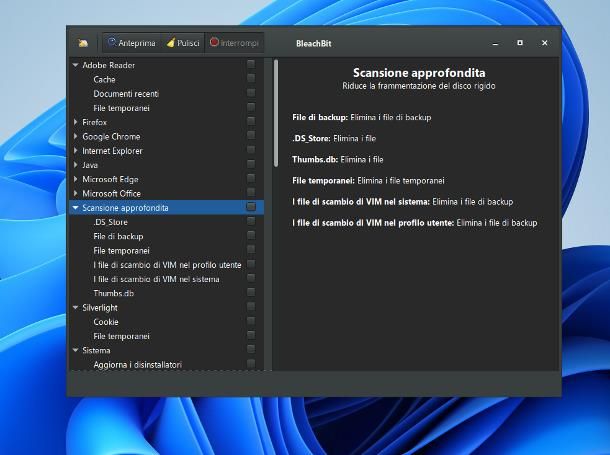This screenshot has height=455, width=610.
Task: Expand the Java group
Action: tap(75, 165)
